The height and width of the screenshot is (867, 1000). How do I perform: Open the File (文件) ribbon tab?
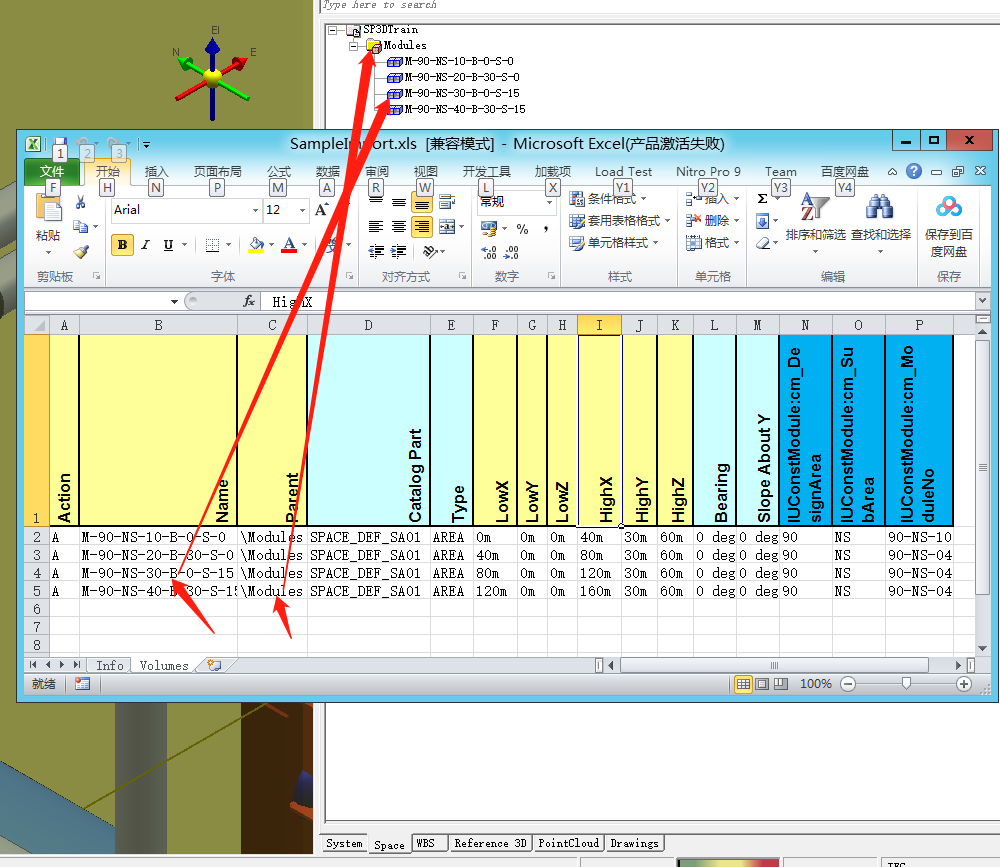pyautogui.click(x=52, y=172)
